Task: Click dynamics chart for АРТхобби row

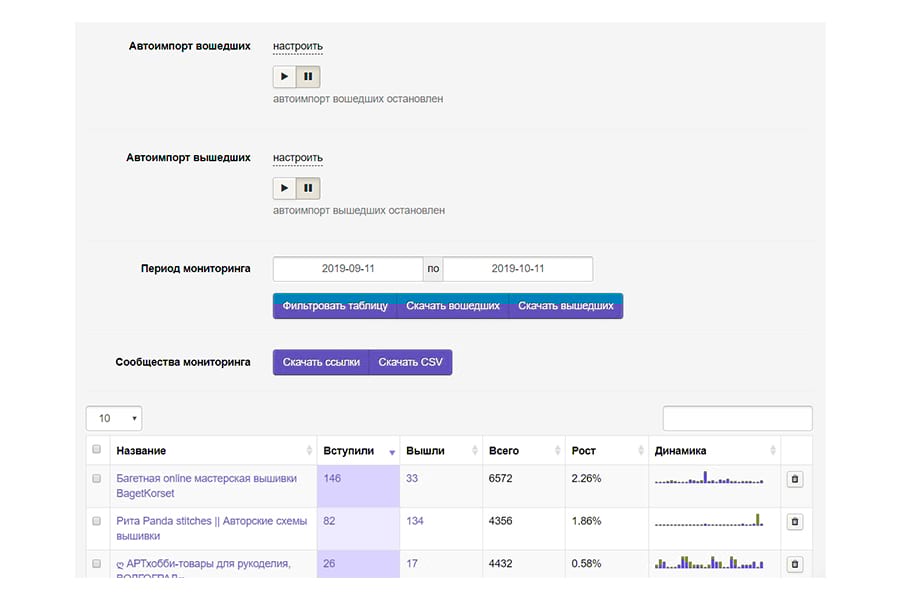Action: (709, 563)
